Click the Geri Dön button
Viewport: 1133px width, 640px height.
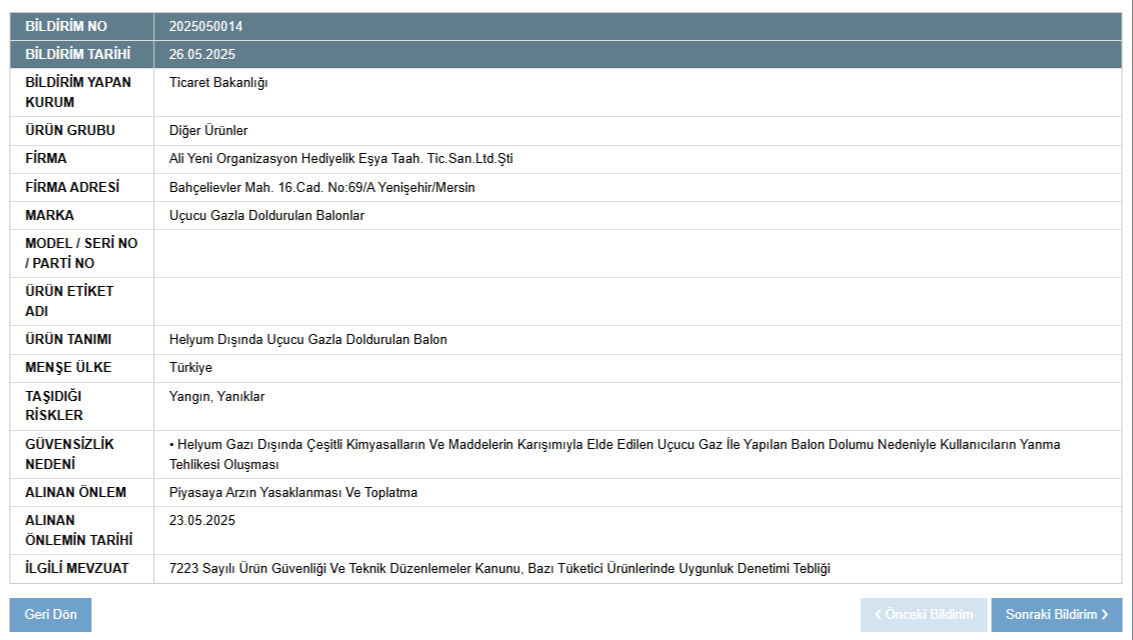tap(50, 614)
